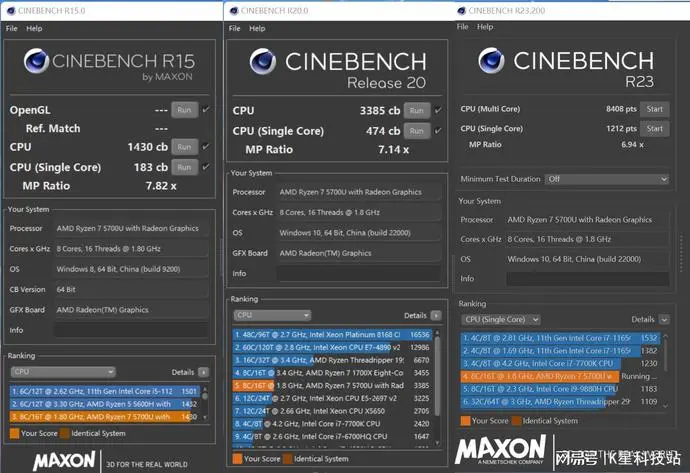Viewport: 690px width, 473px height.
Task: Open the Minimum Test Duration dropdown
Action: pyautogui.click(x=607, y=179)
